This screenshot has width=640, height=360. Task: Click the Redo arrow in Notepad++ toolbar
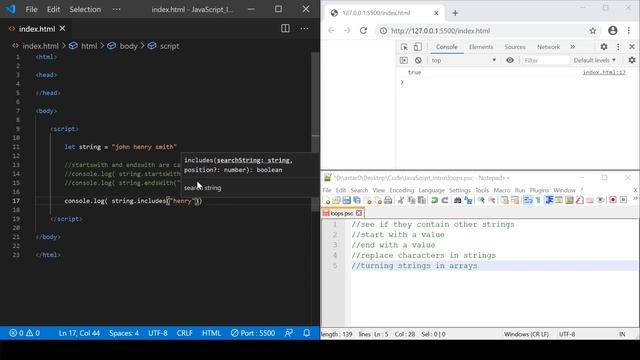[x=445, y=200]
